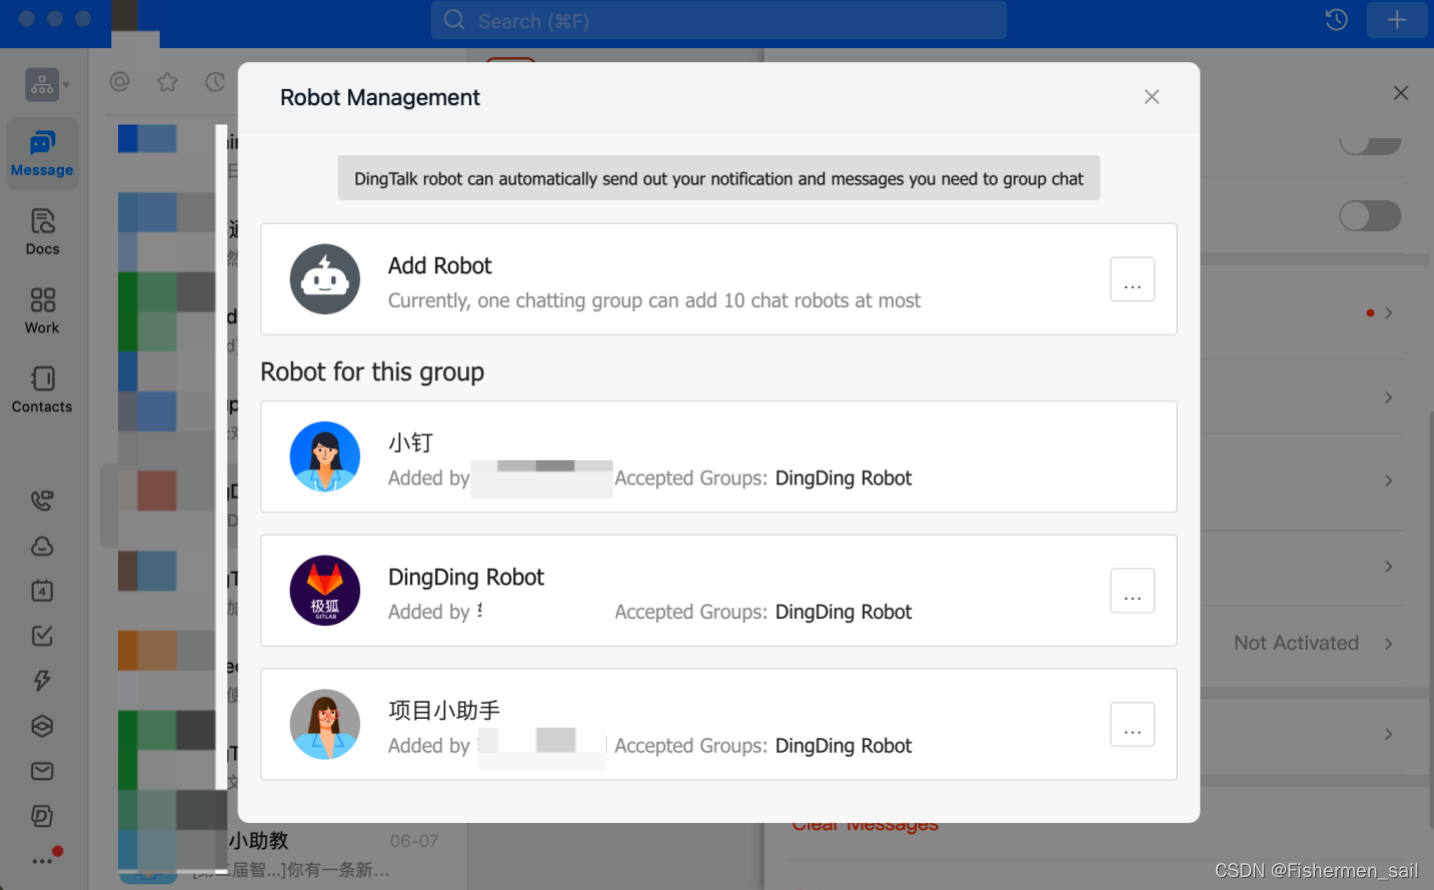
Task: Click the clock icon above the chat list
Action: (214, 82)
